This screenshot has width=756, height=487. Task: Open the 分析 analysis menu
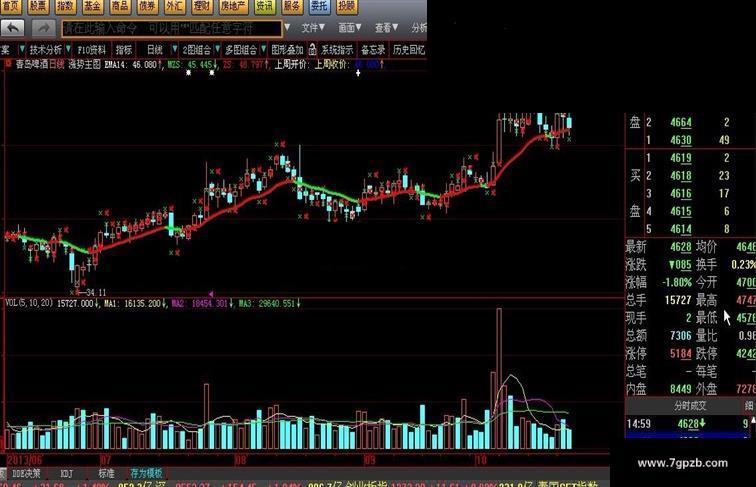[419, 28]
